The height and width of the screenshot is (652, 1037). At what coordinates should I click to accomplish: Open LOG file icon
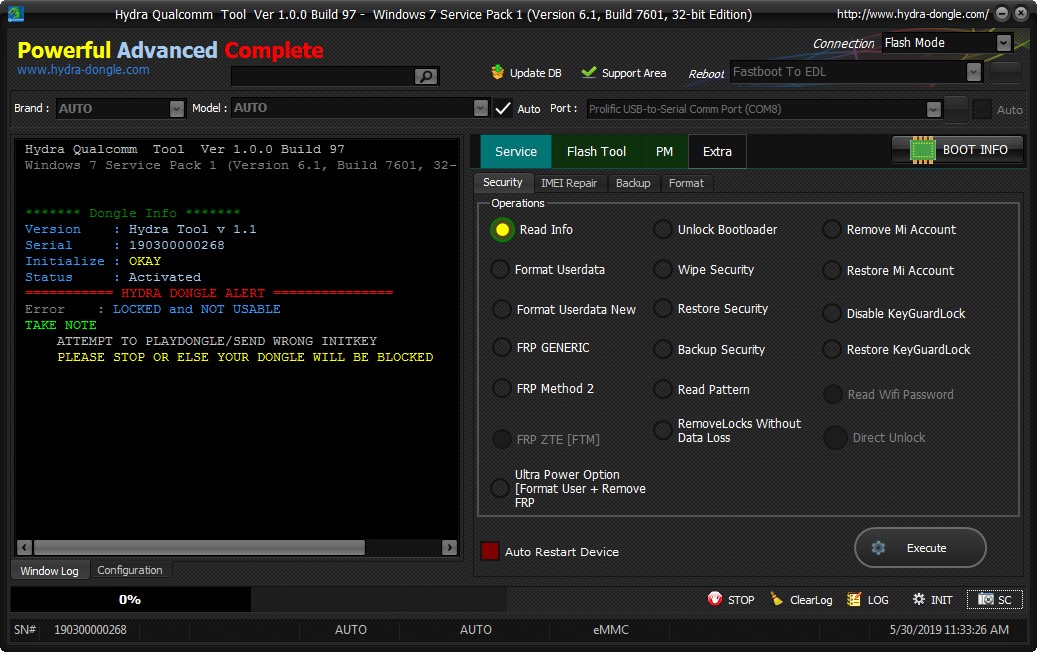click(x=854, y=599)
